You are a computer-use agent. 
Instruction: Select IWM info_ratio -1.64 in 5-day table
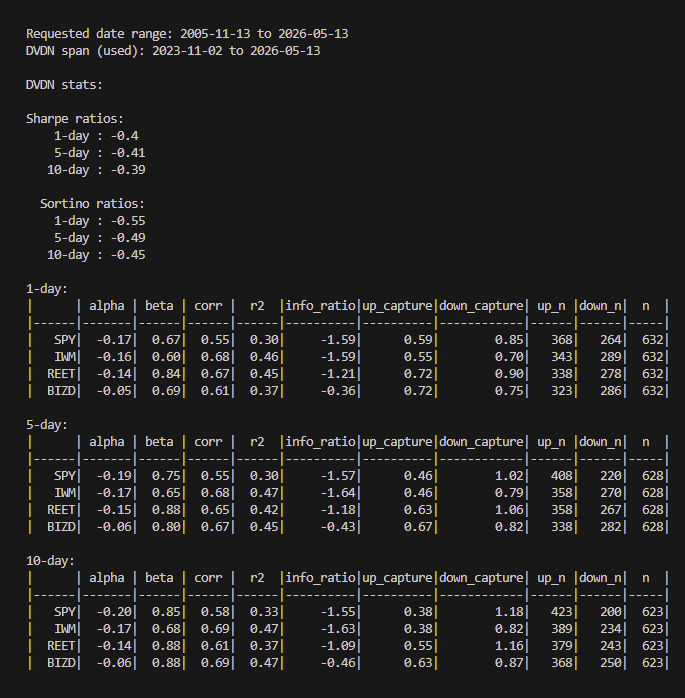coord(338,492)
